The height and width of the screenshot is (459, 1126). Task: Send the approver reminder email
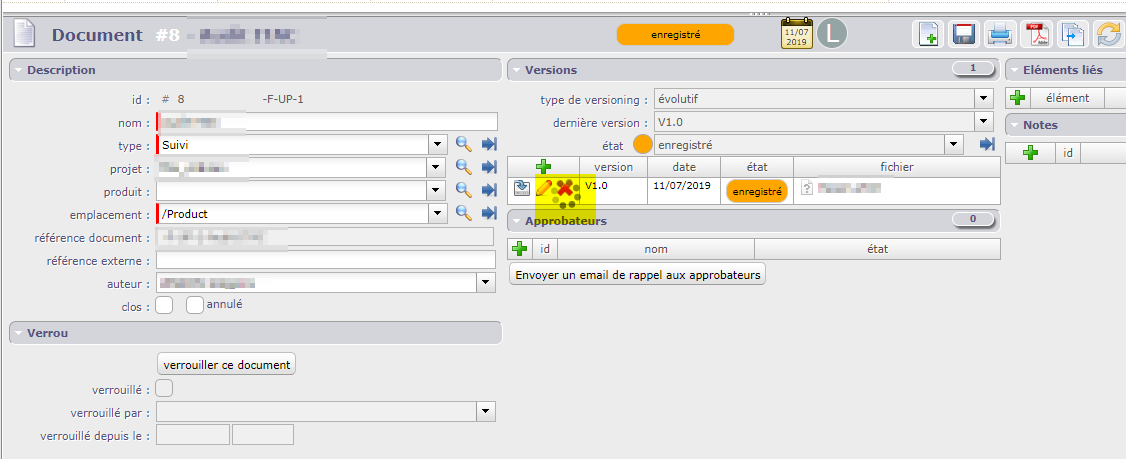tap(637, 275)
